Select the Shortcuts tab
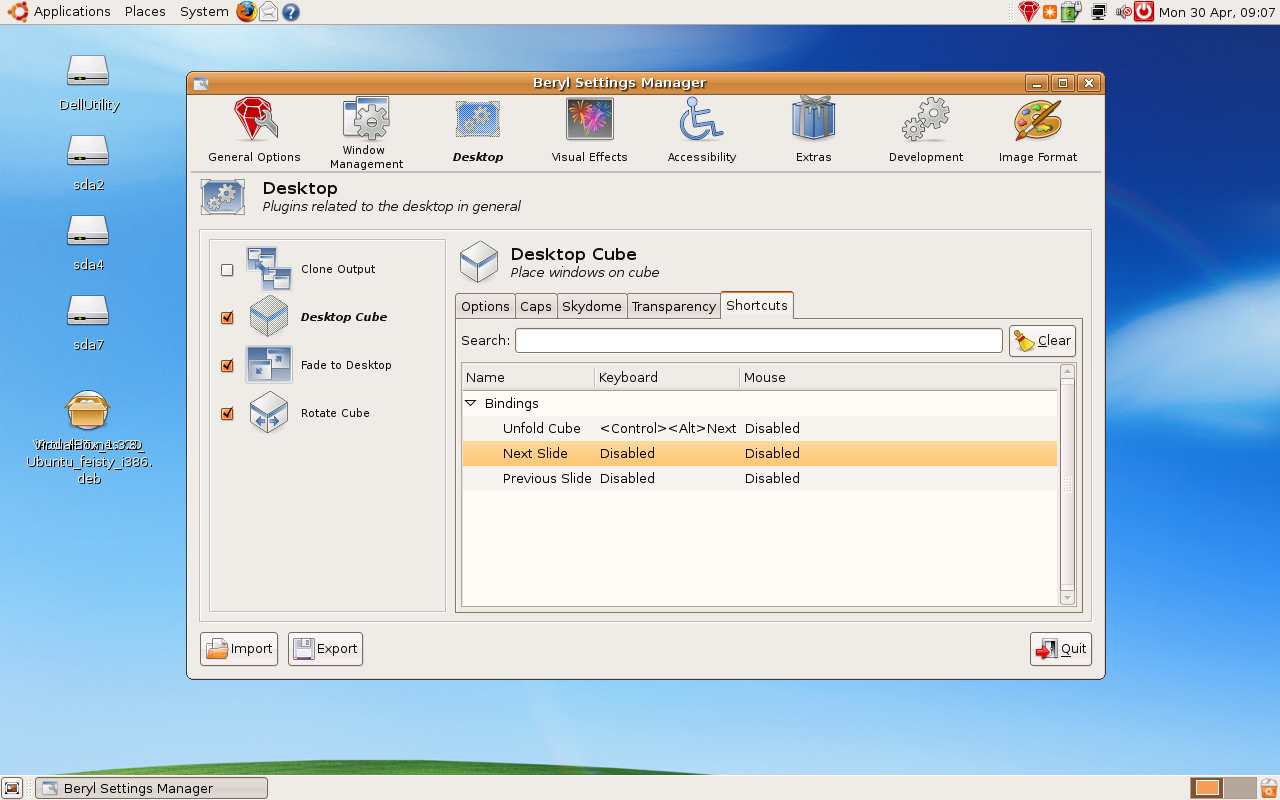This screenshot has width=1280, height=800. pos(757,305)
